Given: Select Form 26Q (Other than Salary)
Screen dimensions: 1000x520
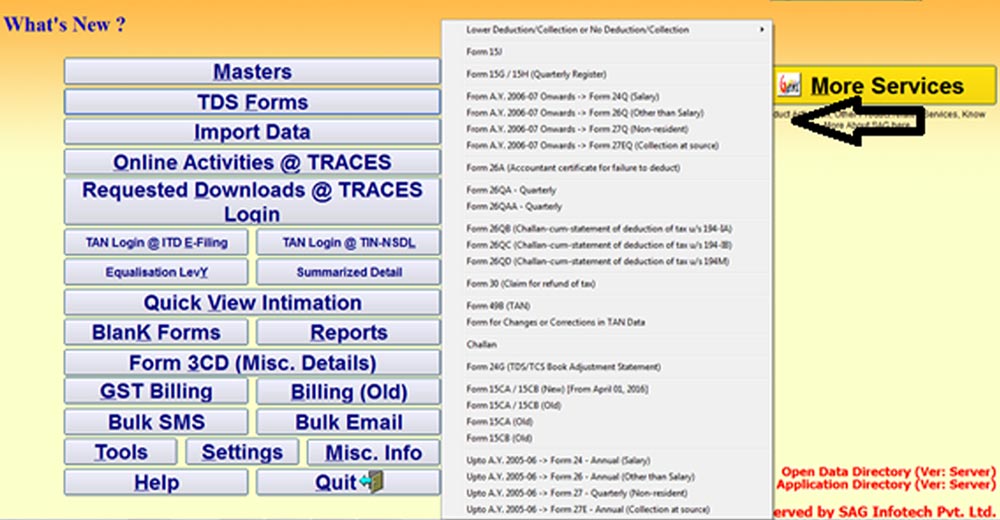Looking at the screenshot, I should (x=571, y=113).
